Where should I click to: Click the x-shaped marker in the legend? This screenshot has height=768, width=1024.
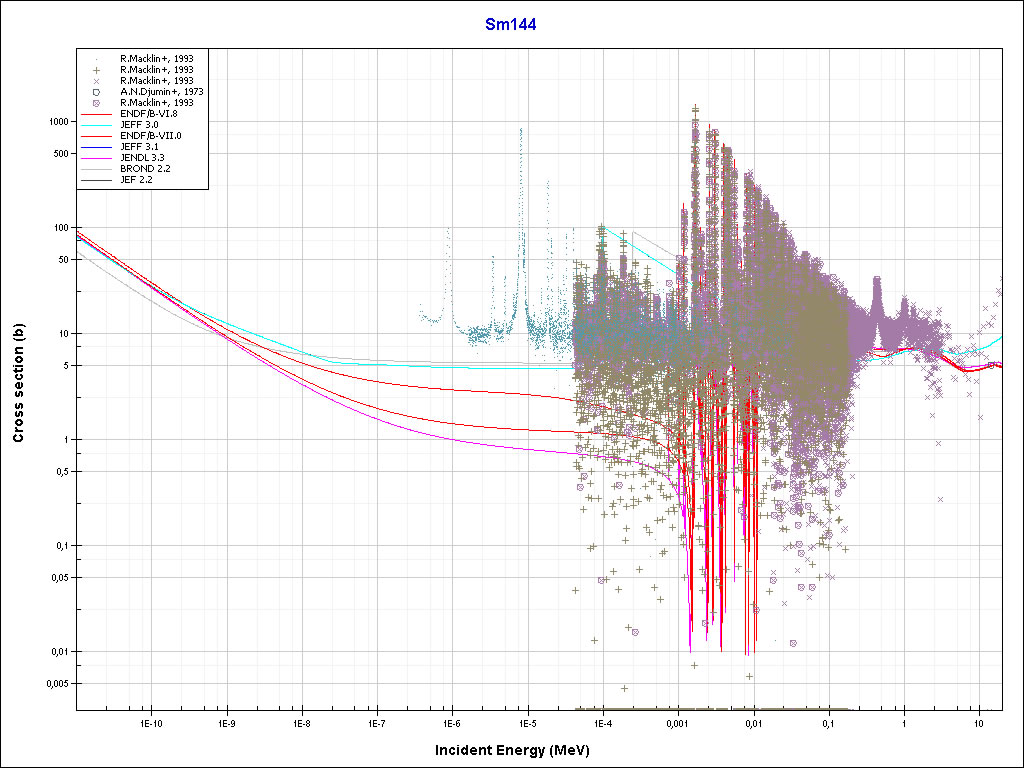tap(98, 80)
